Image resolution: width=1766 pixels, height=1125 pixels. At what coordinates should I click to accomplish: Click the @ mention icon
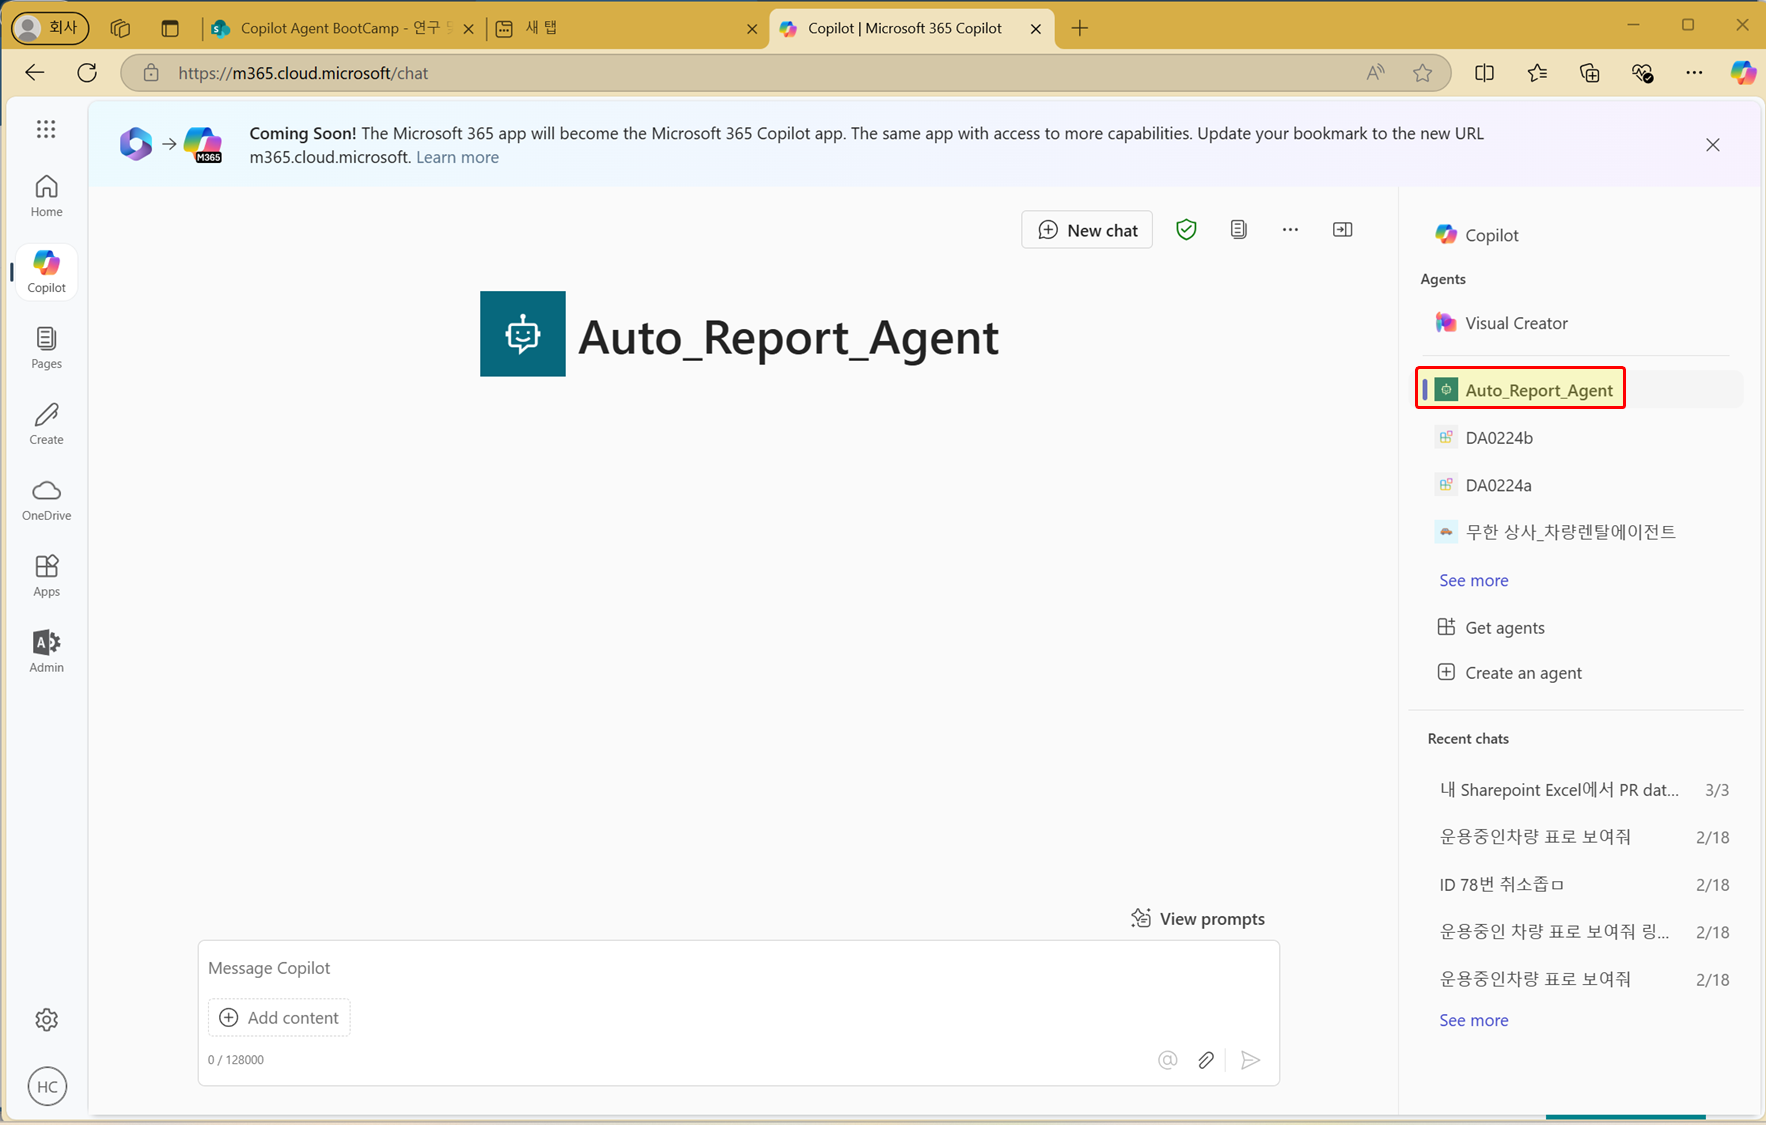[x=1167, y=1060]
